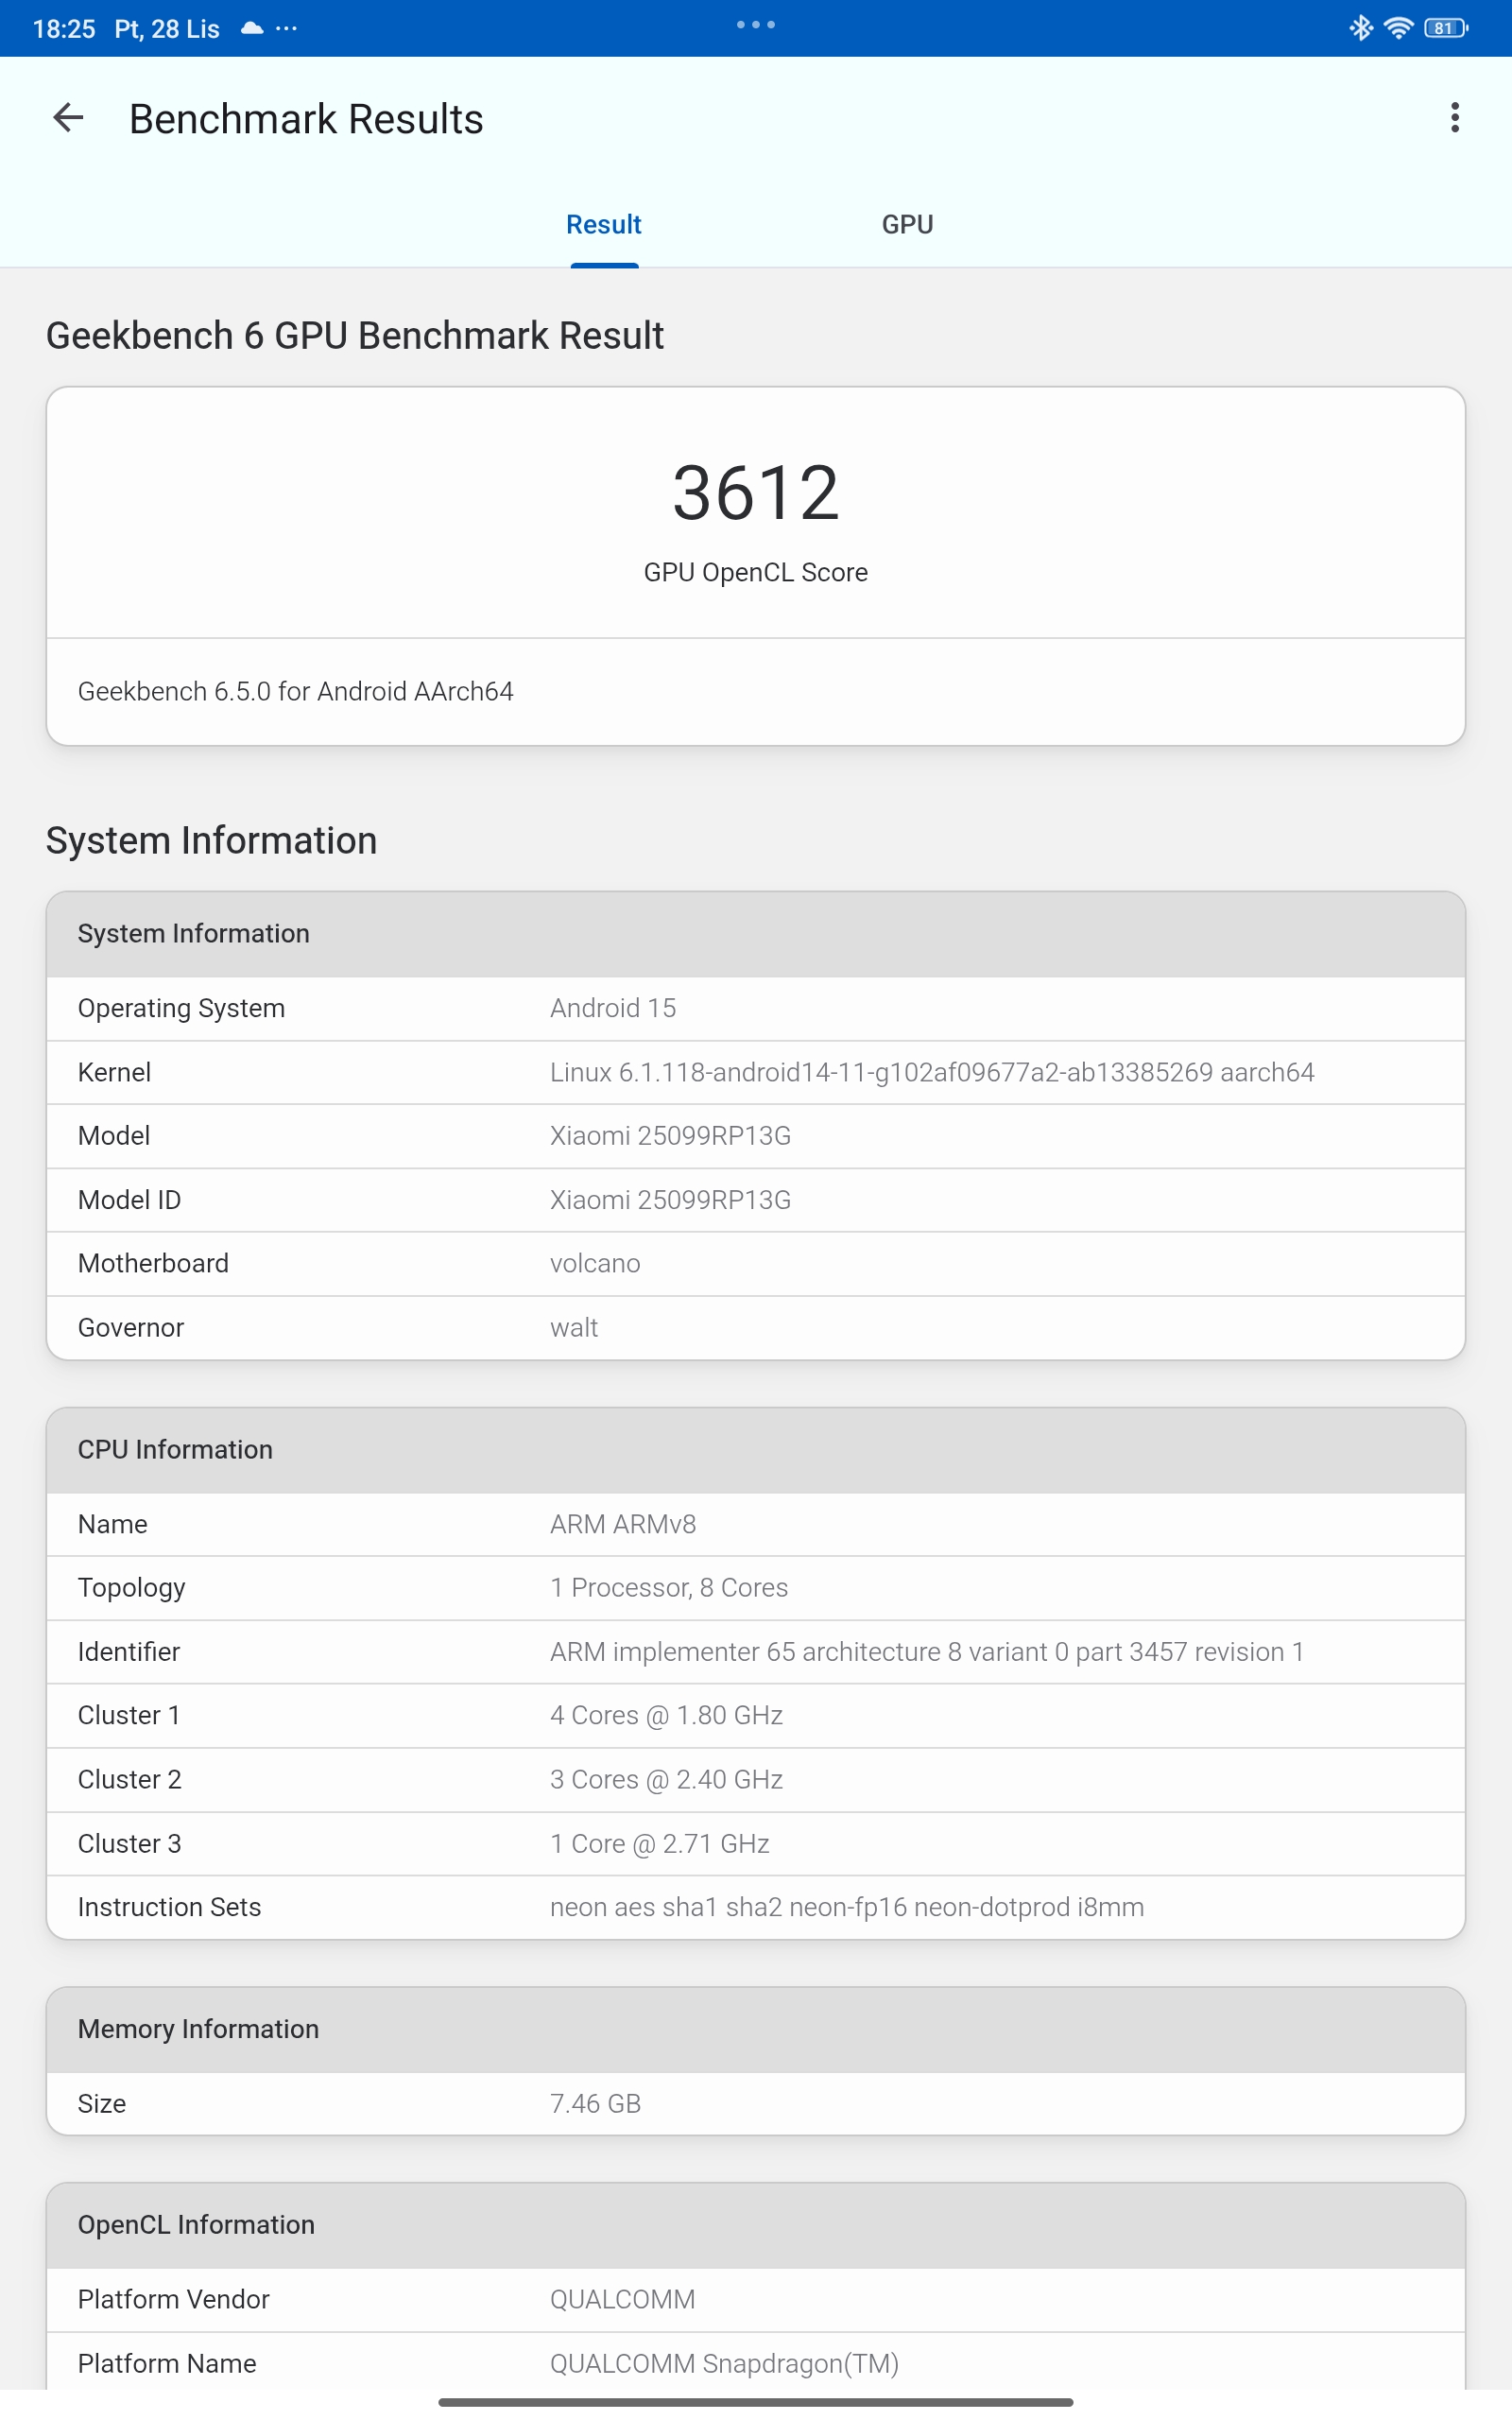The height and width of the screenshot is (2420, 1512).
Task: Select the Kernel version row
Action: [x=755, y=1072]
